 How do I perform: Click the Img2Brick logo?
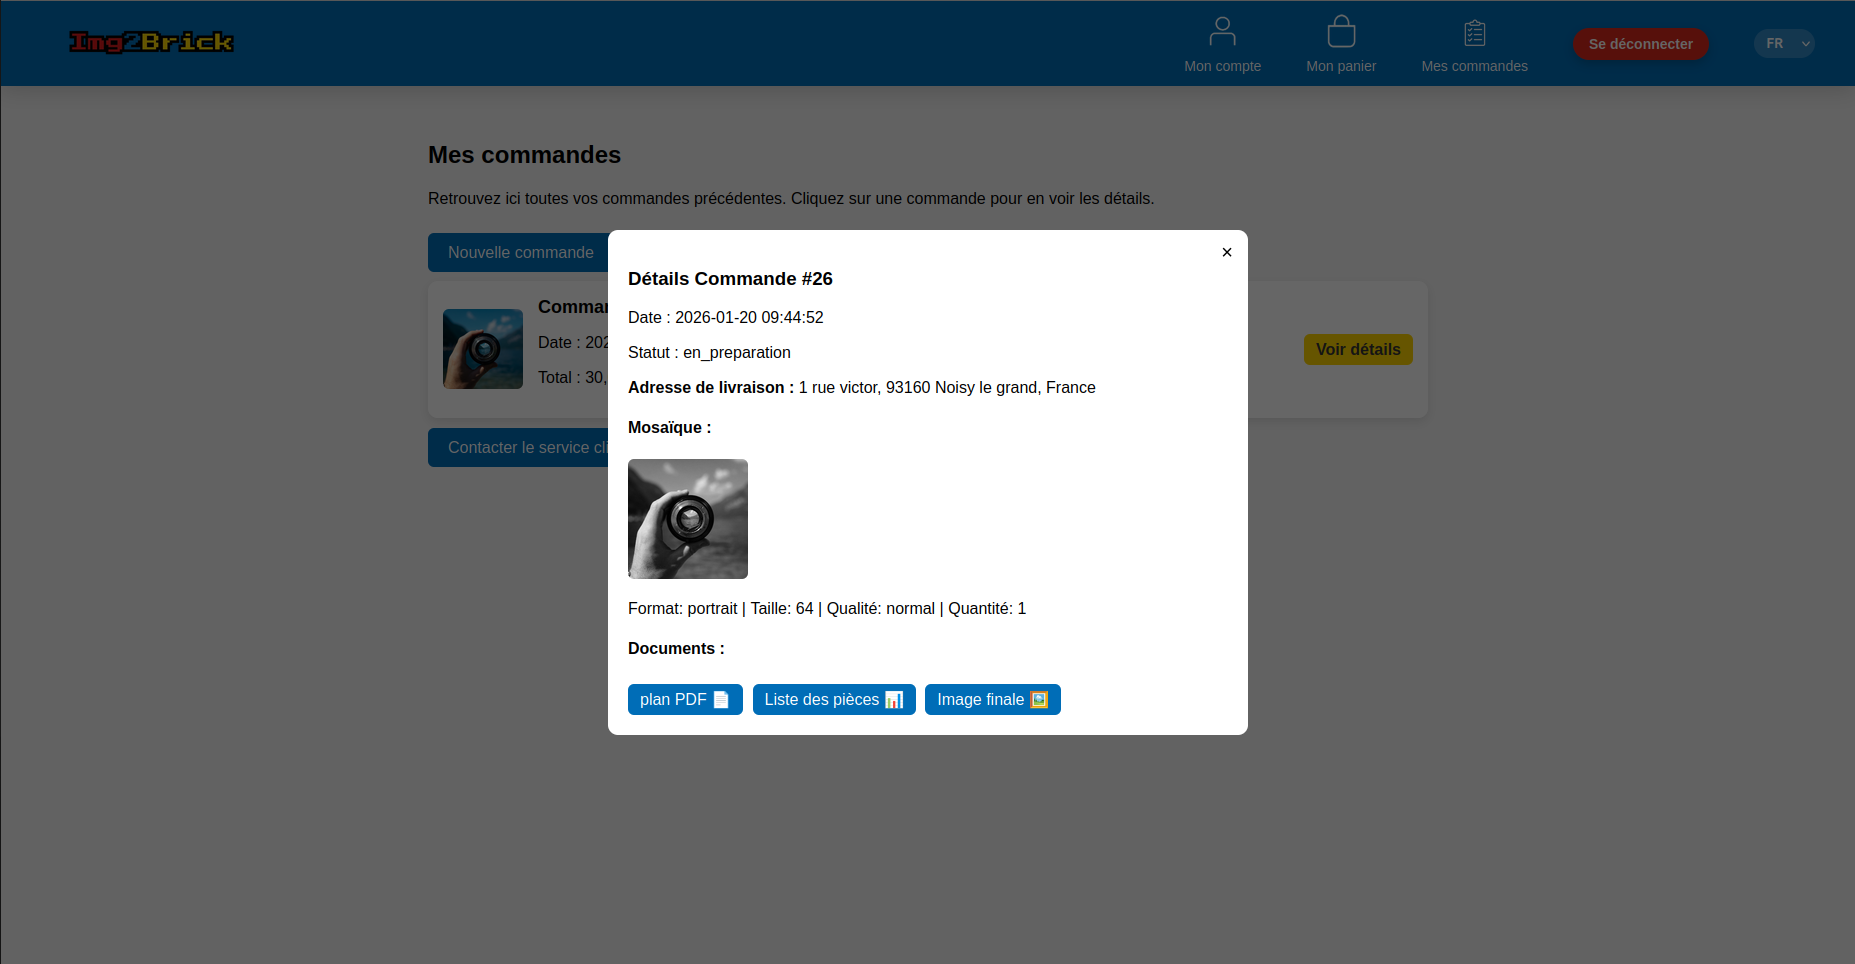151,42
